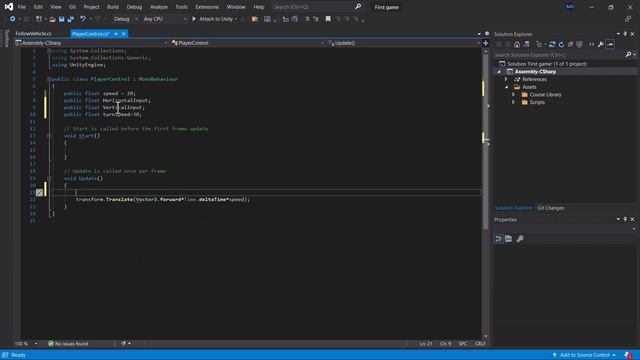Click Add to Source Control button

[584, 355]
